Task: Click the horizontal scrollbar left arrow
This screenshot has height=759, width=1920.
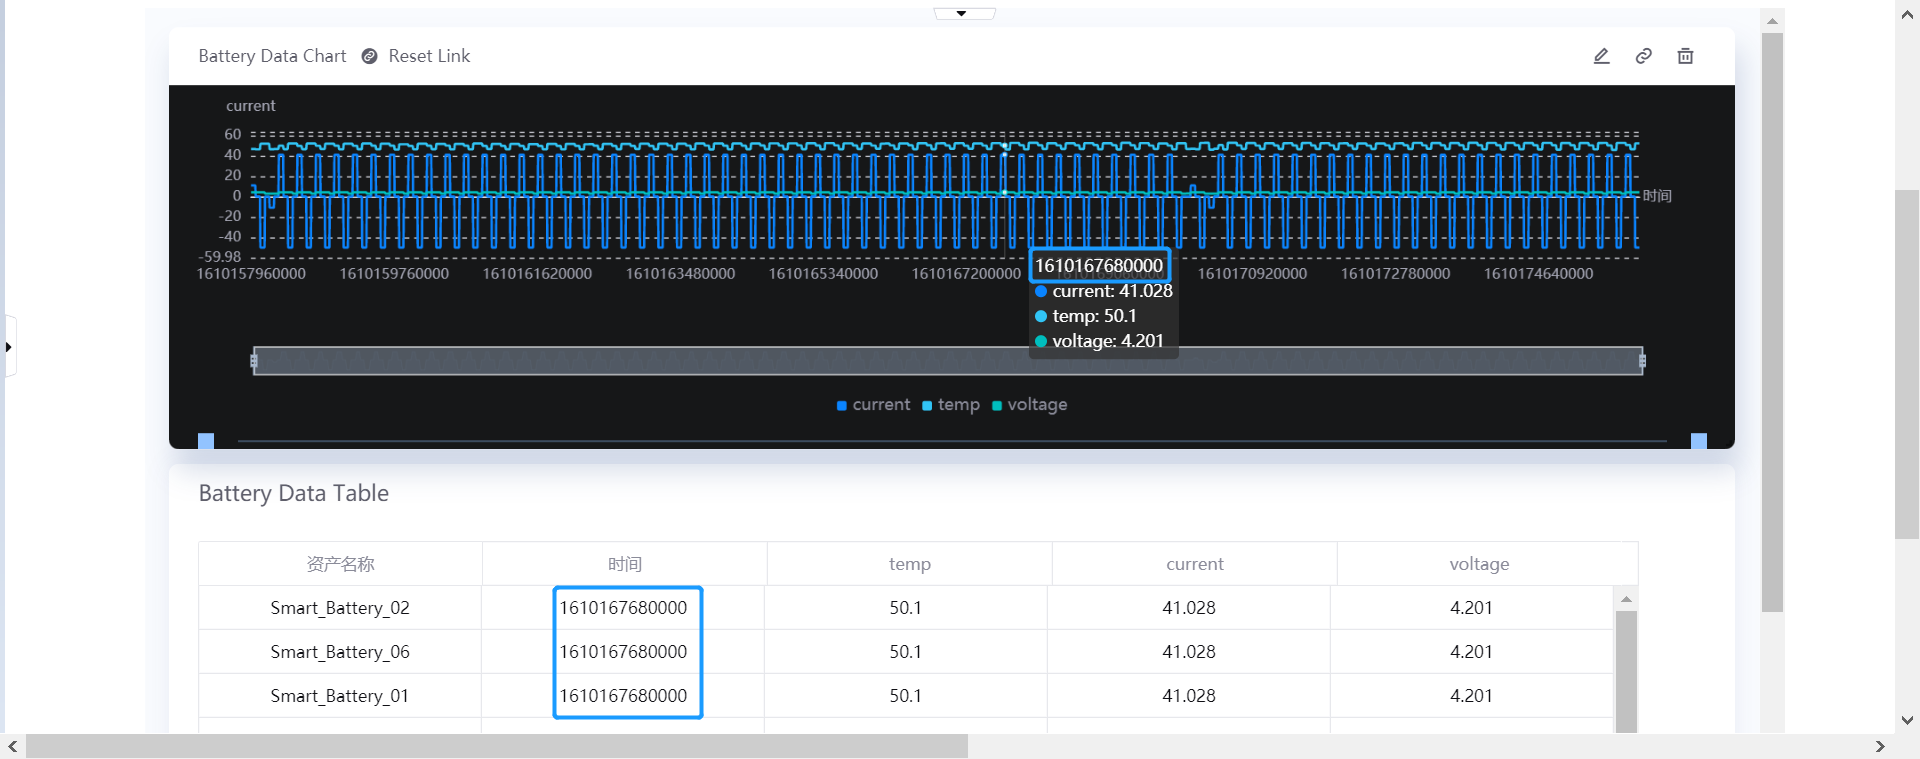Action: 13,746
